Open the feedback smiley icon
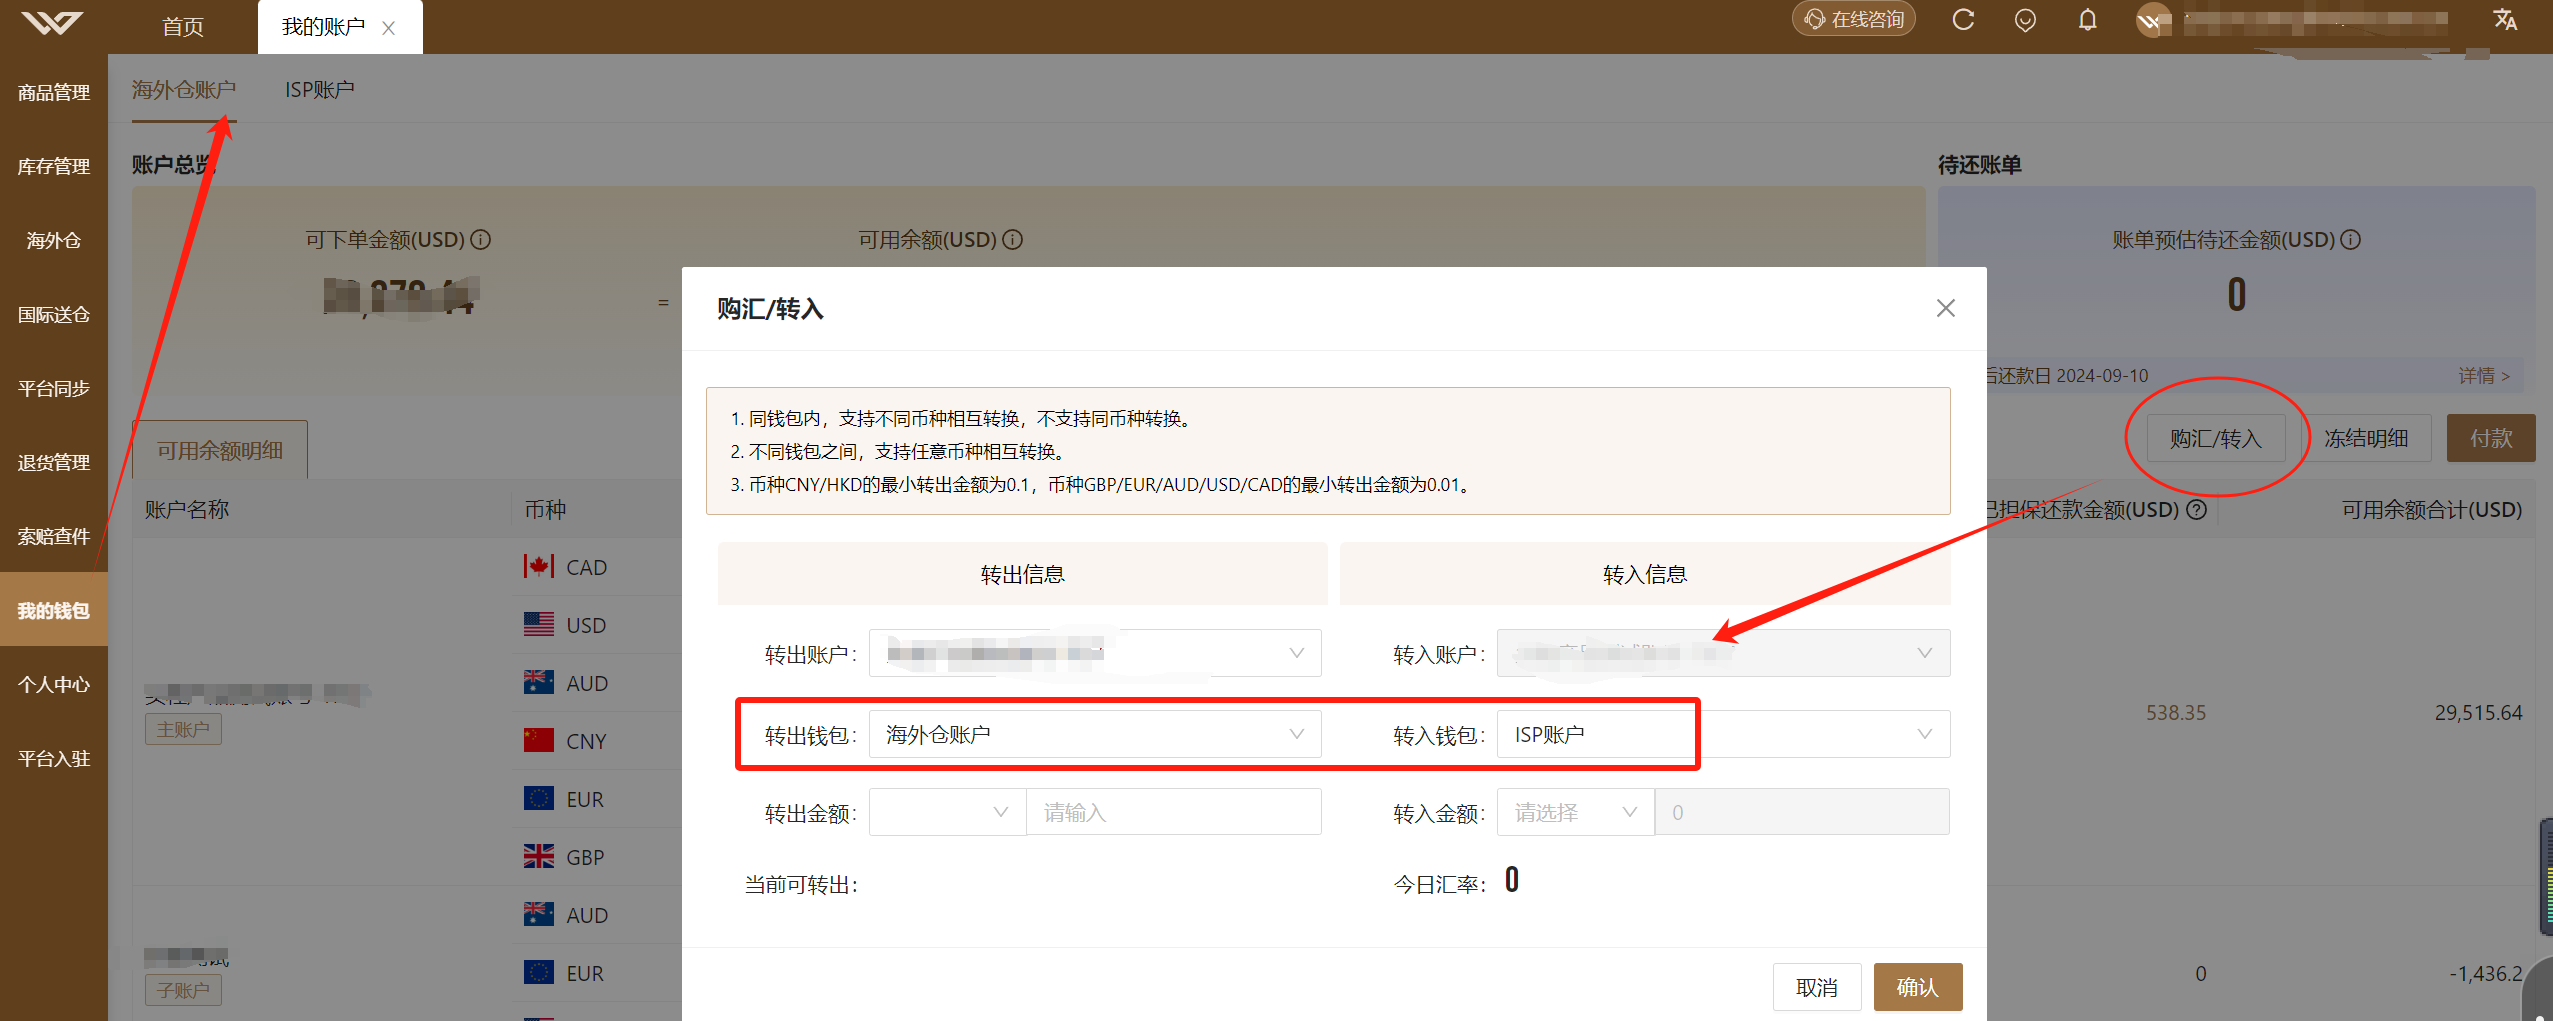 (x=2025, y=20)
